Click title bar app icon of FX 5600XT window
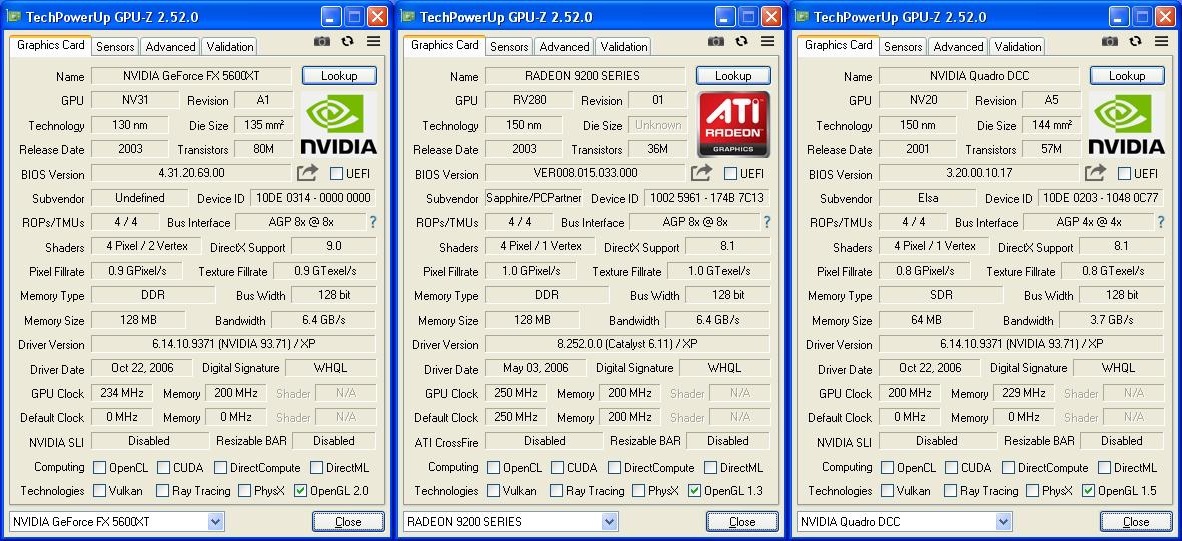The image size is (1182, 541). click(13, 17)
